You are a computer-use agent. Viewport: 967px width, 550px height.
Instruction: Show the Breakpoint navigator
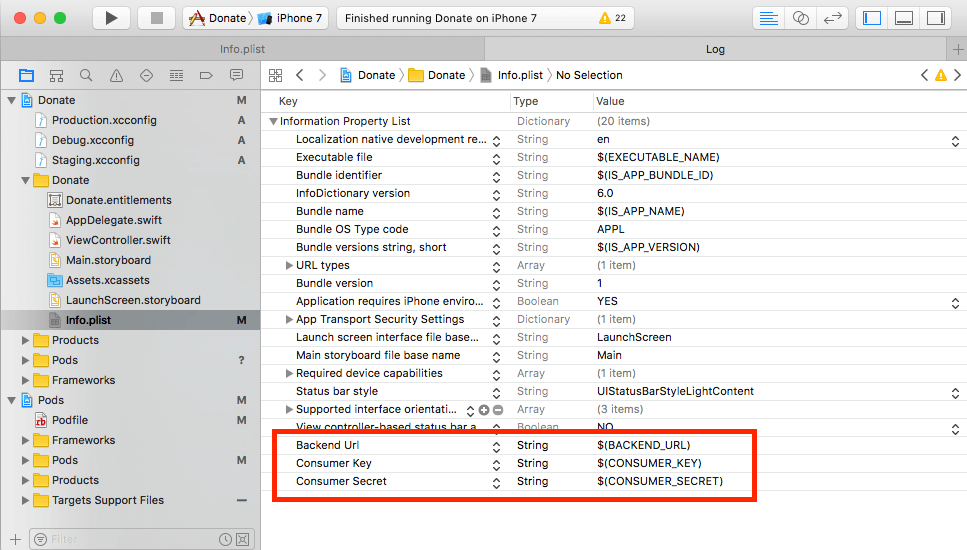pos(206,75)
